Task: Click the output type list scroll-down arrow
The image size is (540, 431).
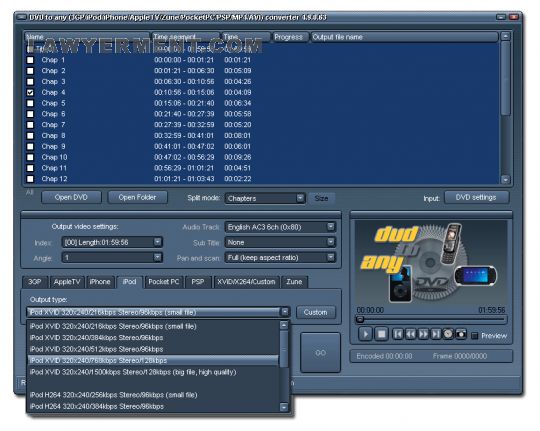Action: point(284,407)
